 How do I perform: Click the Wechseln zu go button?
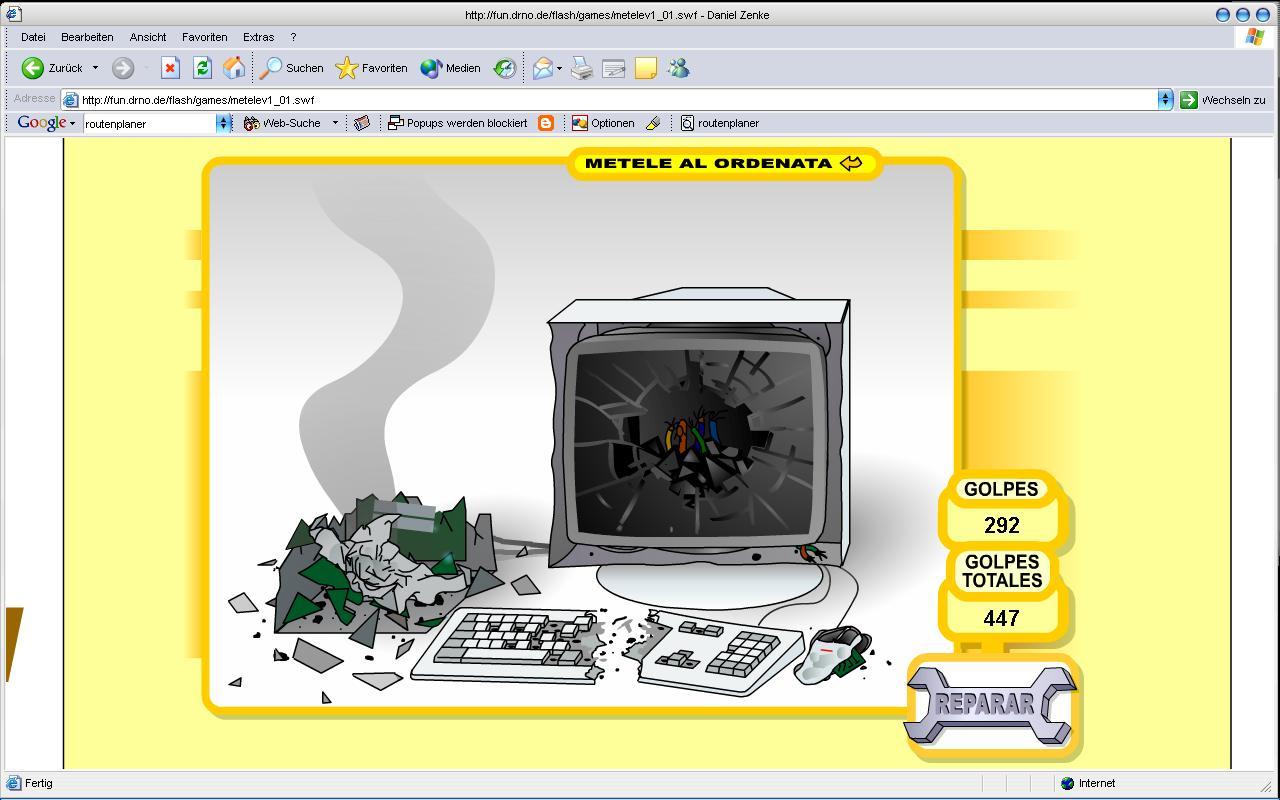click(1222, 99)
